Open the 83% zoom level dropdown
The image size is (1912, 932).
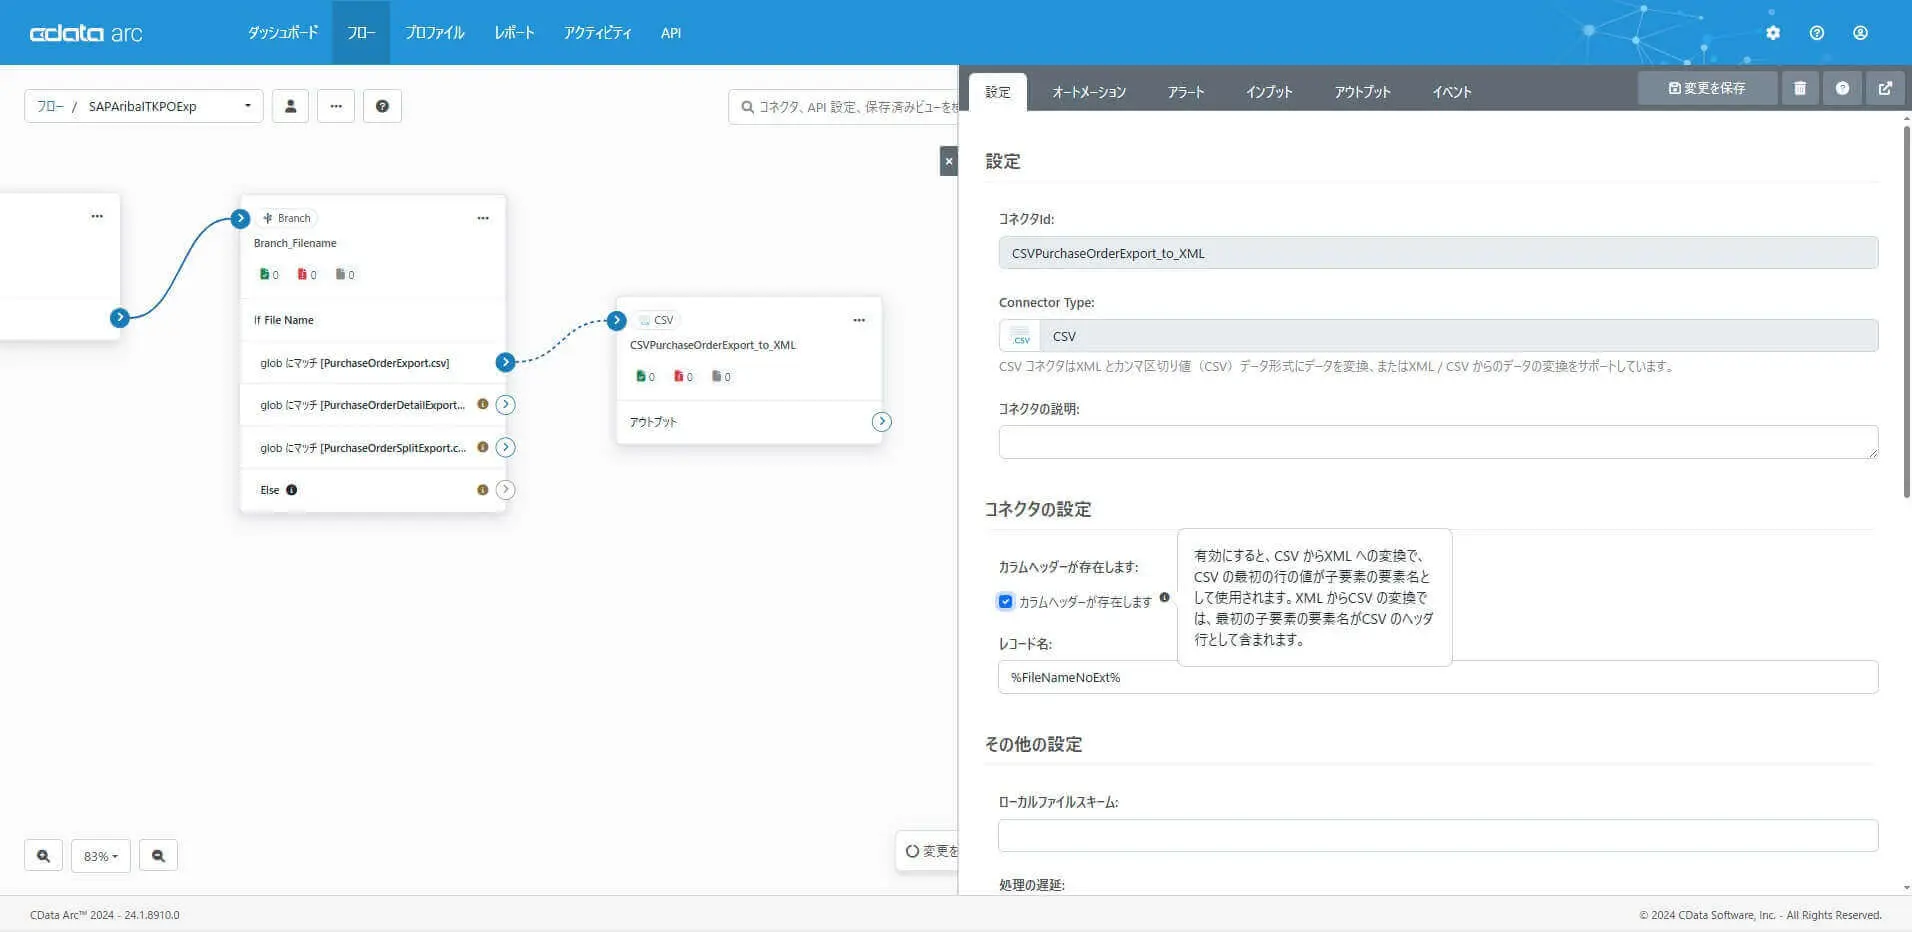tap(101, 856)
